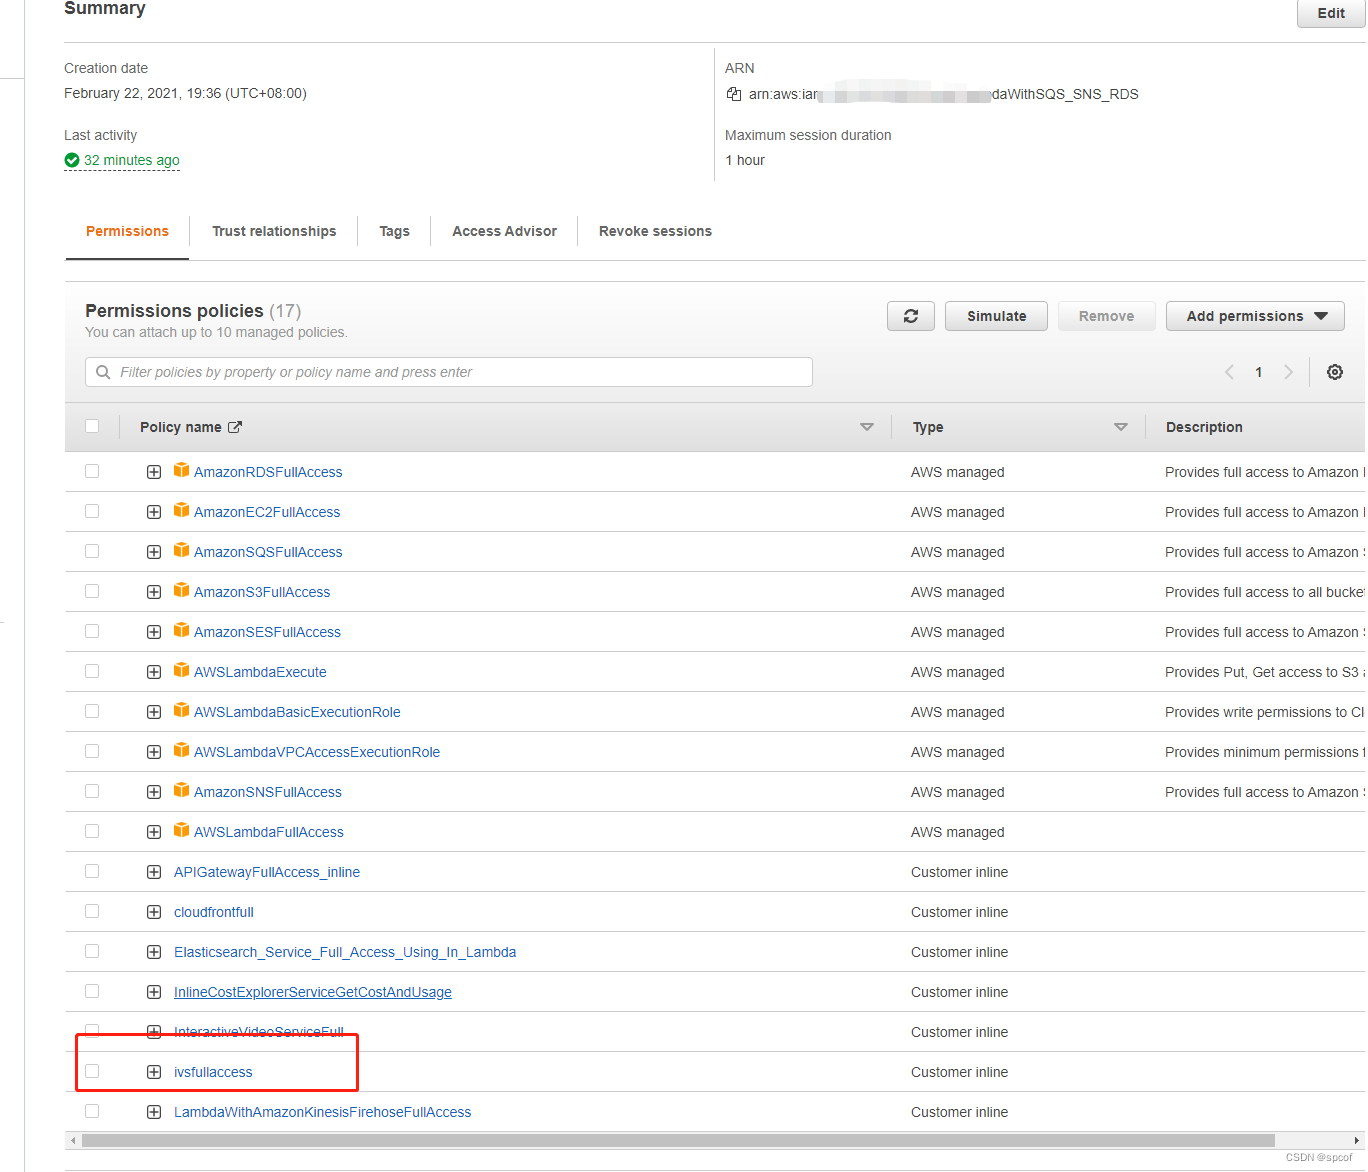Click the scrollbar right arrow
This screenshot has width=1368, height=1172.
(x=1357, y=1140)
